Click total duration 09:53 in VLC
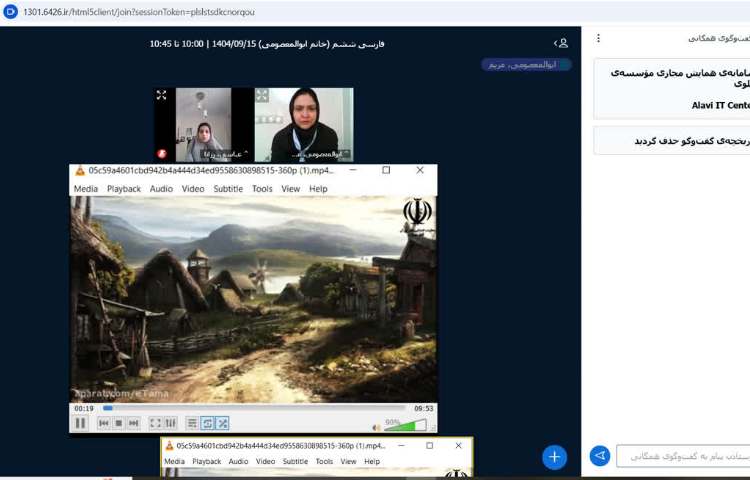 coord(423,408)
